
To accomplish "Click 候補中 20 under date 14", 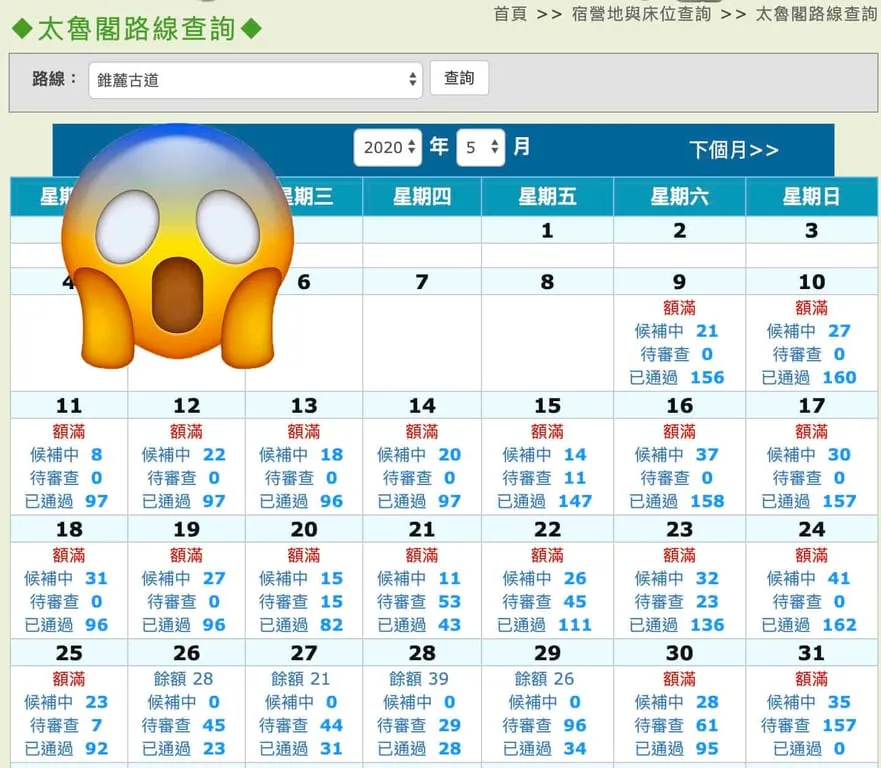I will point(419,455).
